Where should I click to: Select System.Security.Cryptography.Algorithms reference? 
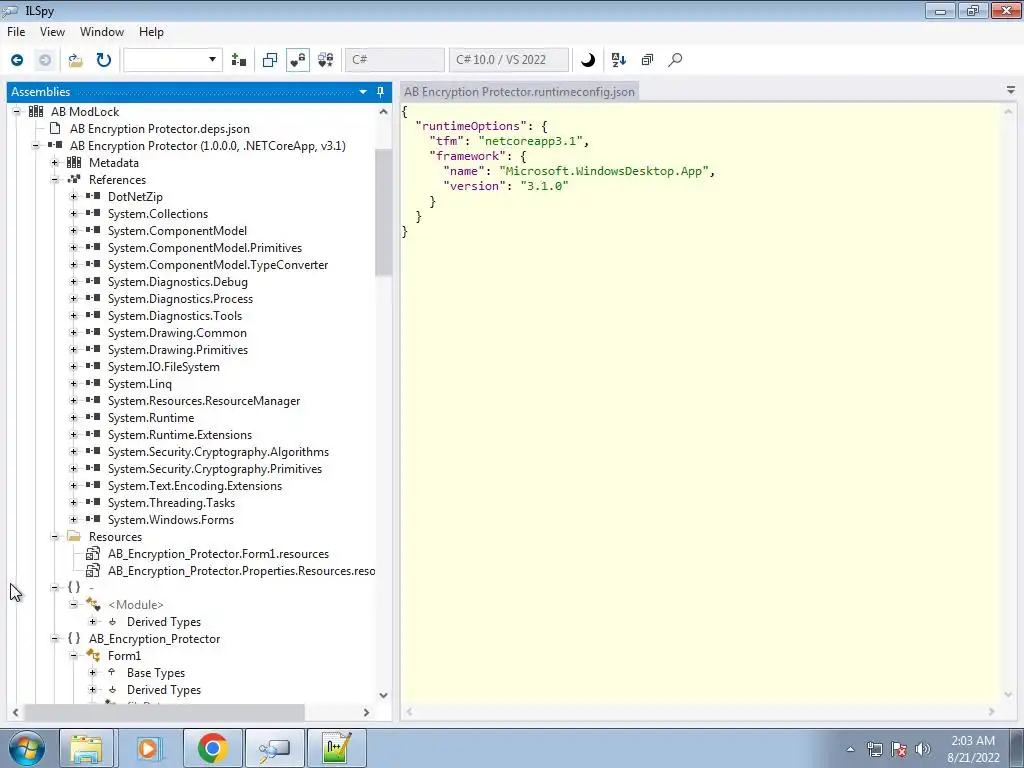point(218,451)
